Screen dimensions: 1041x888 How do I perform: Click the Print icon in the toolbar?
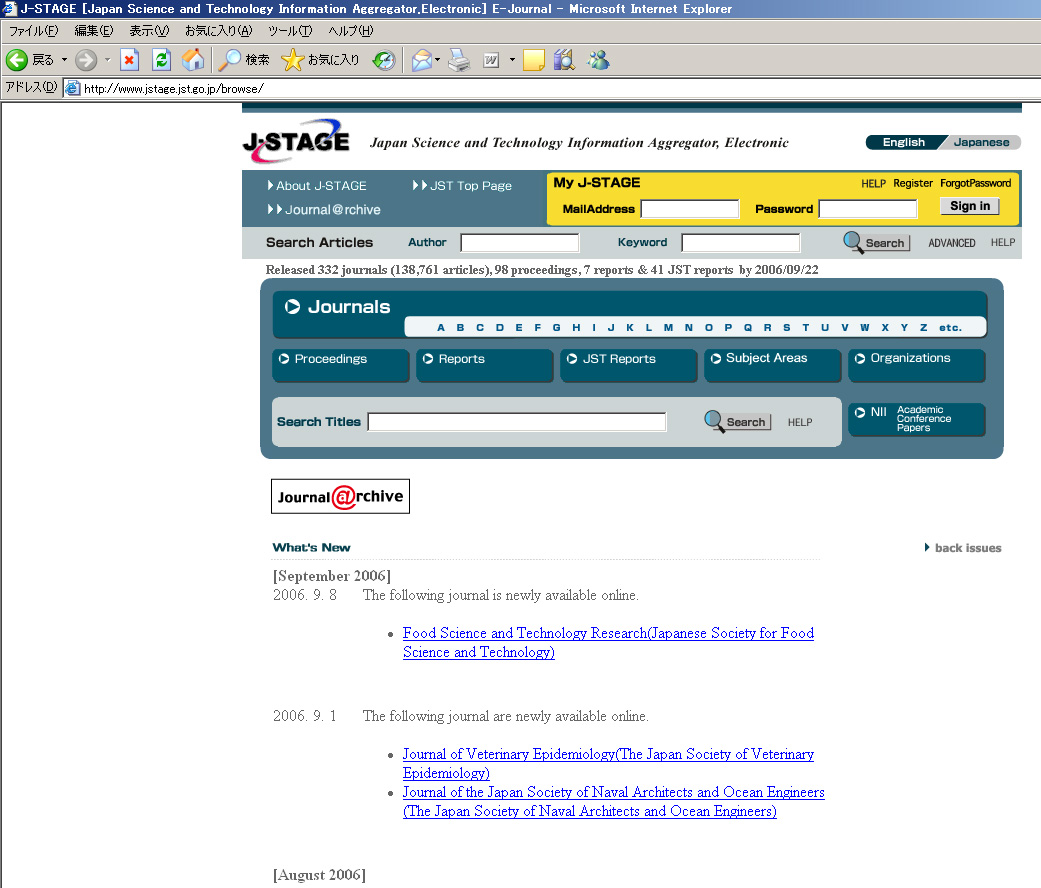coord(459,60)
